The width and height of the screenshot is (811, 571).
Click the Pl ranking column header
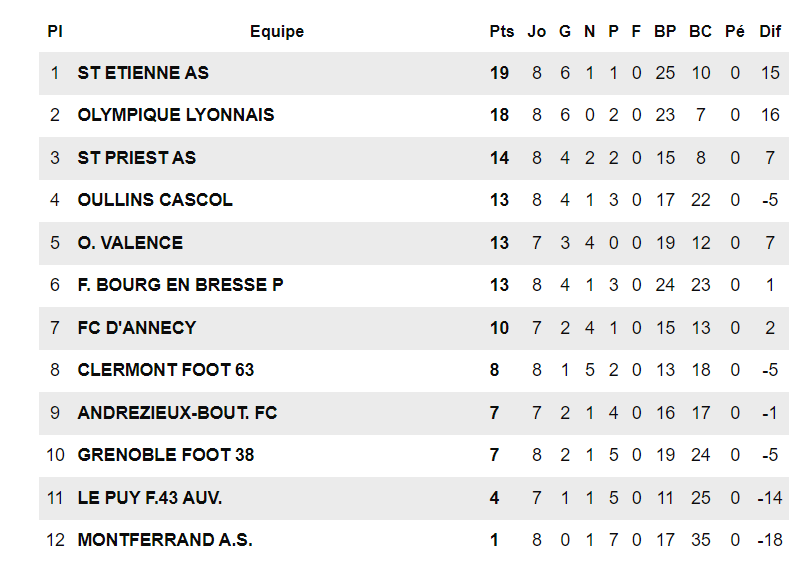(55, 32)
